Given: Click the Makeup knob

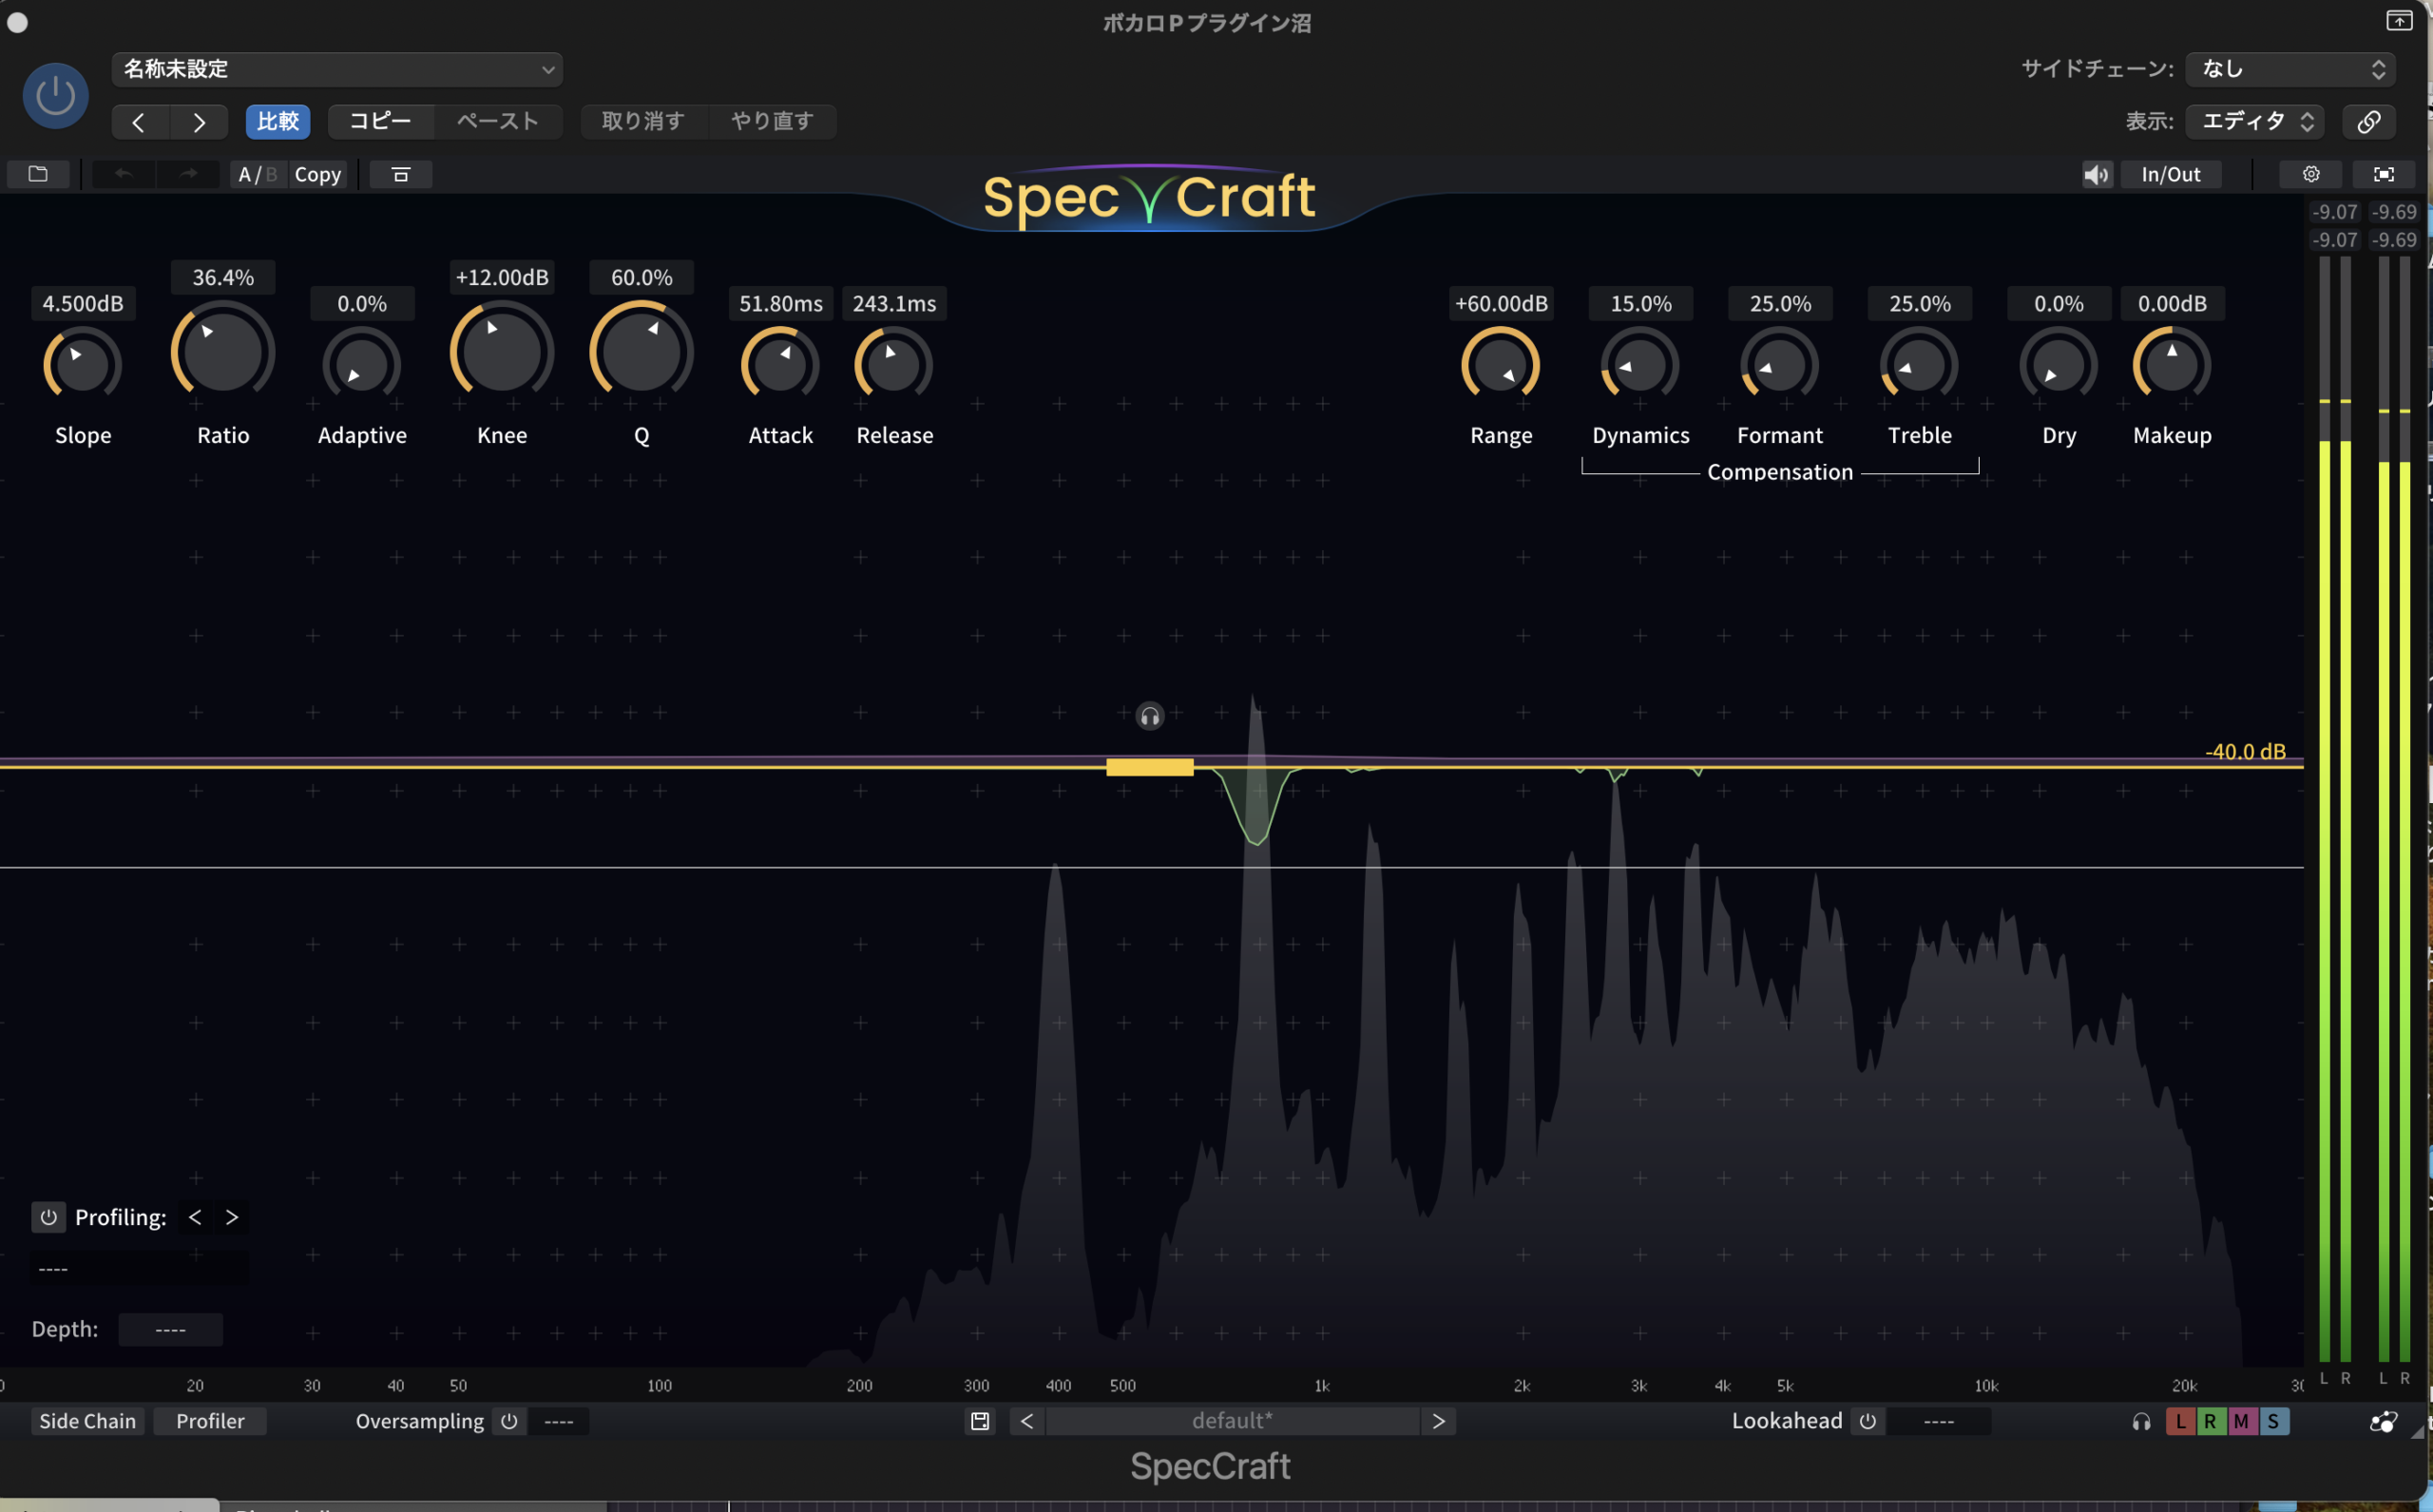Looking at the screenshot, I should point(2172,365).
